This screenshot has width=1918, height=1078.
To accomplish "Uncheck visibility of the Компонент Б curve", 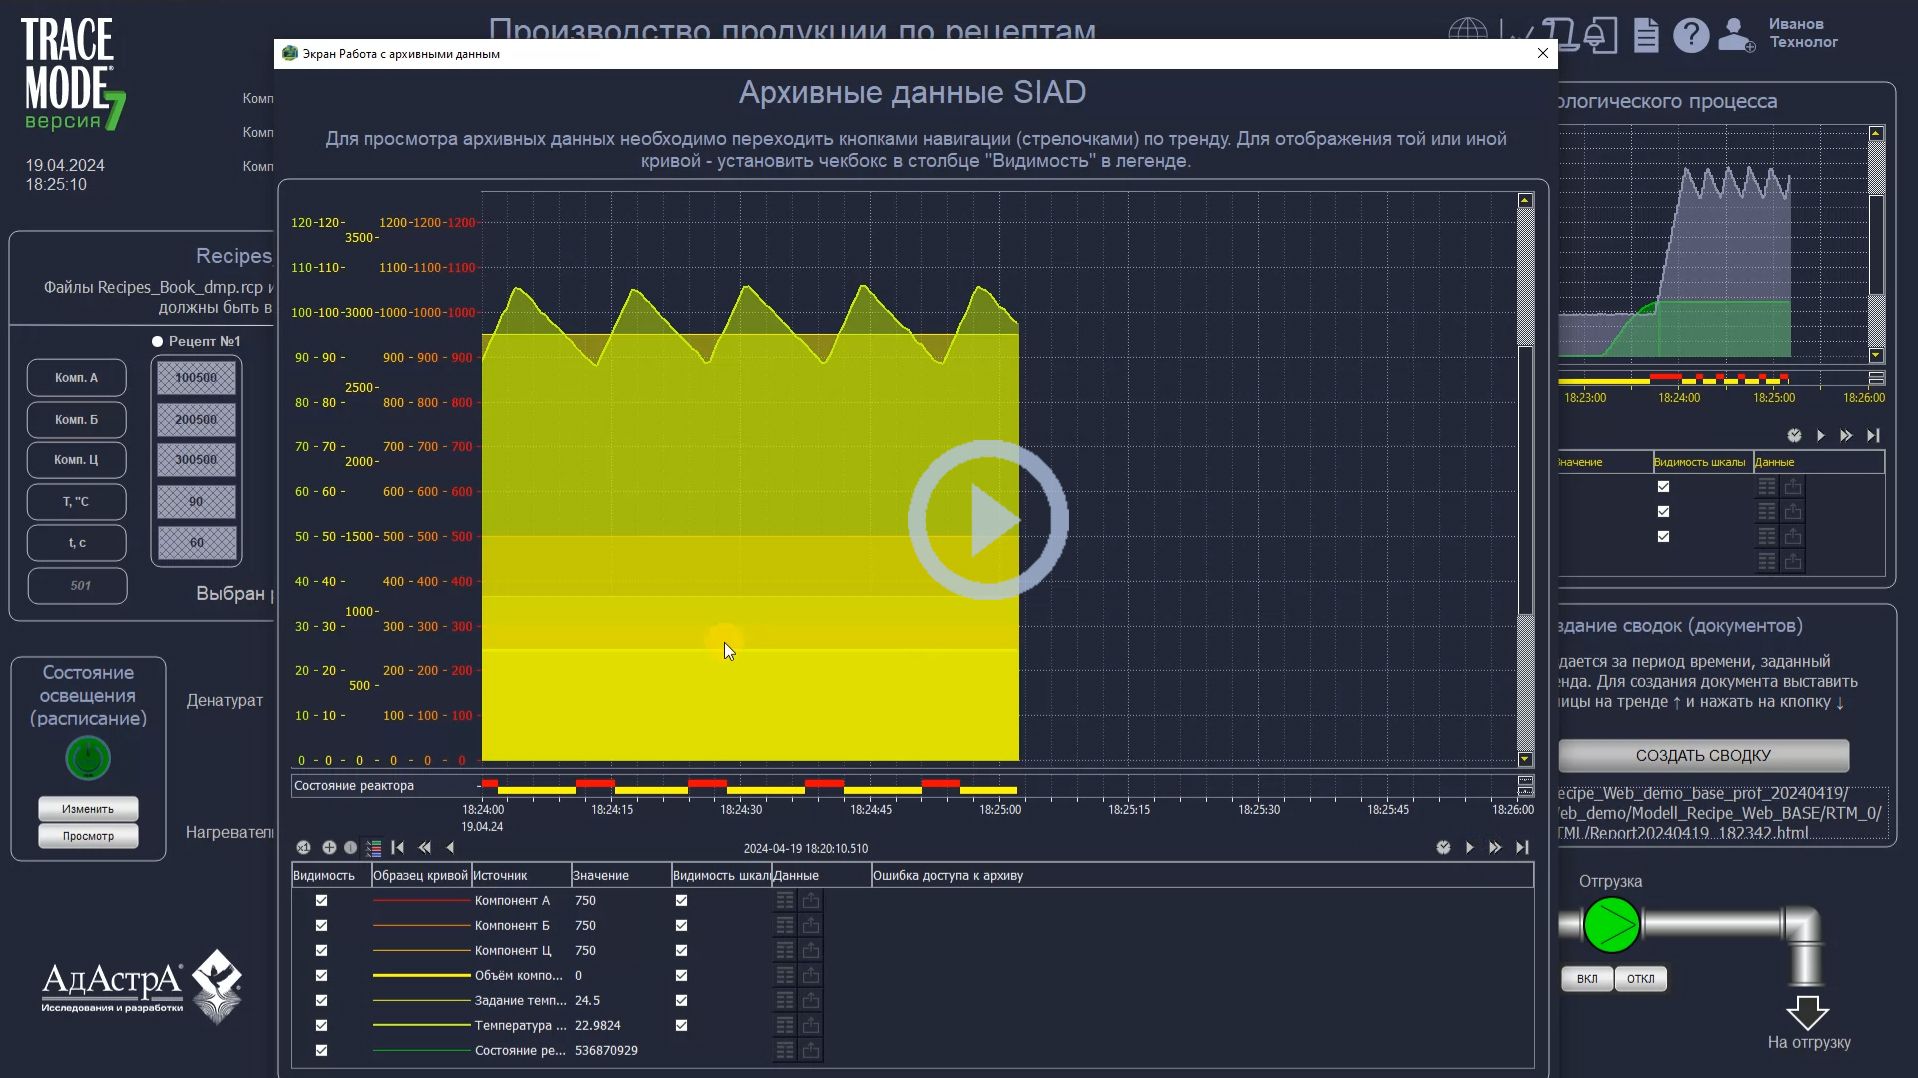I will click(x=320, y=925).
